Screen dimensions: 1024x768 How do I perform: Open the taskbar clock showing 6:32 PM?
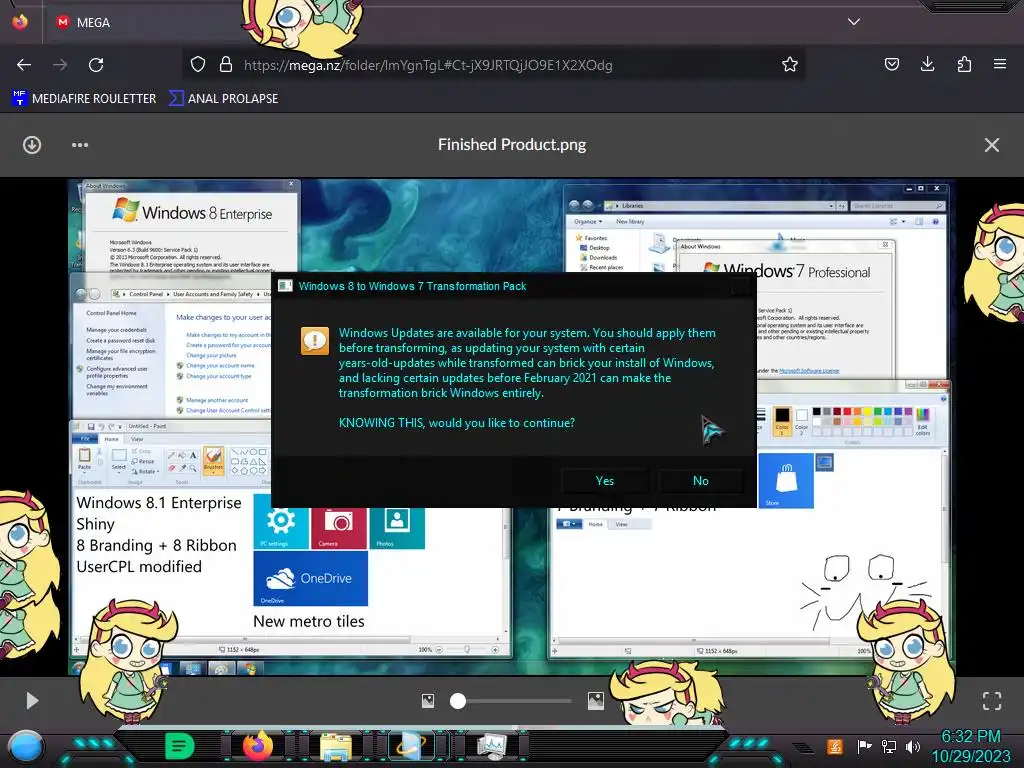[x=970, y=746]
